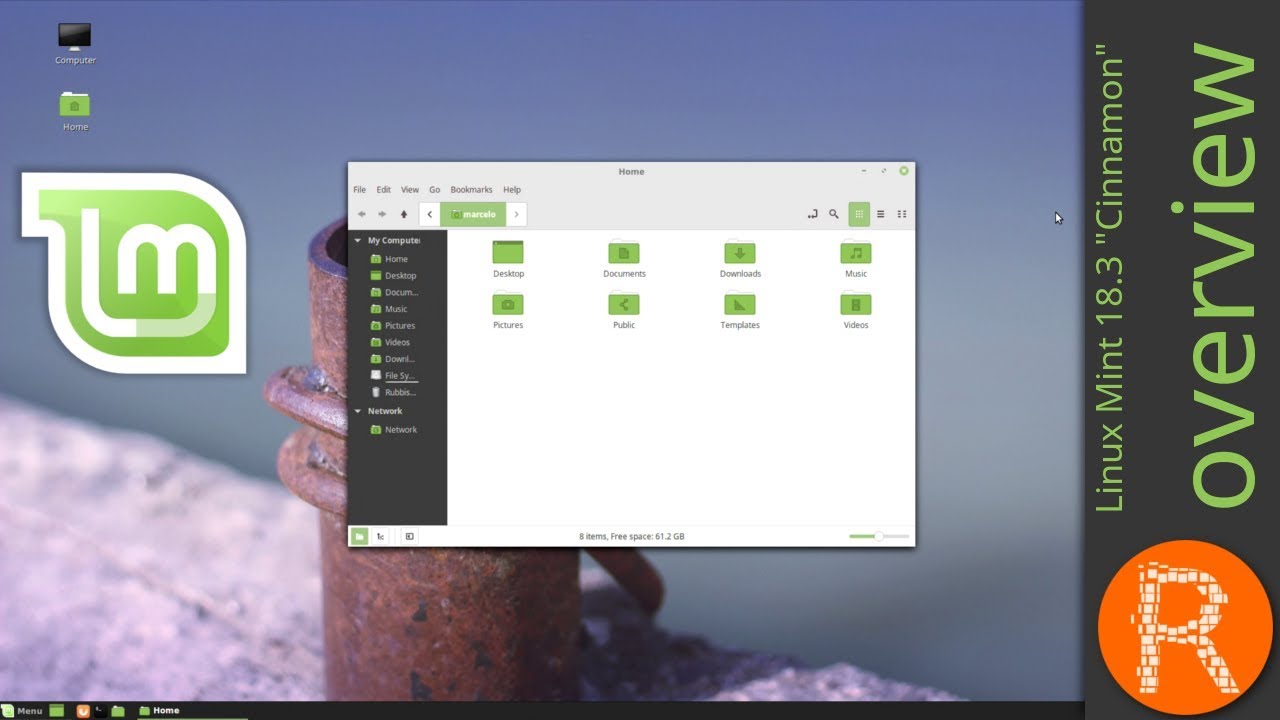Open the Mint Menu button
This screenshot has width=1280, height=720.
(x=22, y=711)
